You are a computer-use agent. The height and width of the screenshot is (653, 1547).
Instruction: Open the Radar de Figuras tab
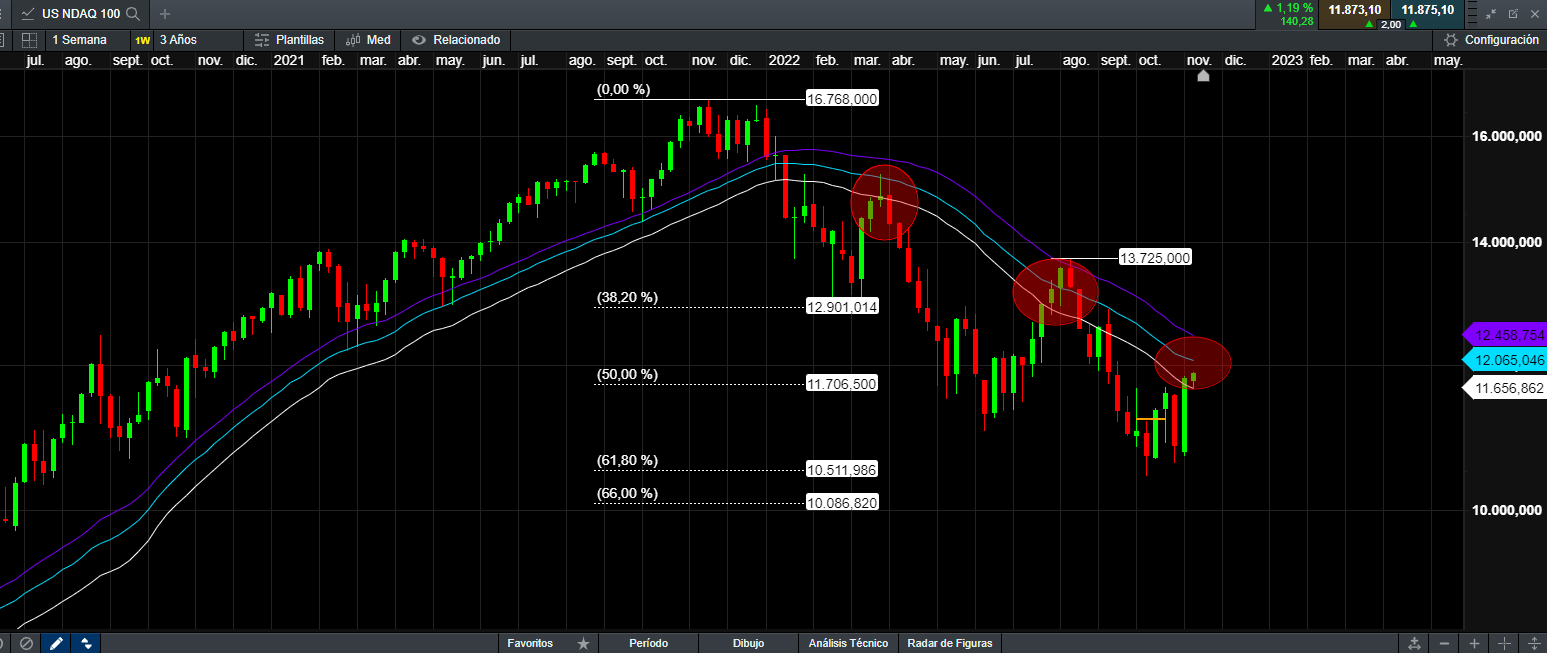(950, 643)
